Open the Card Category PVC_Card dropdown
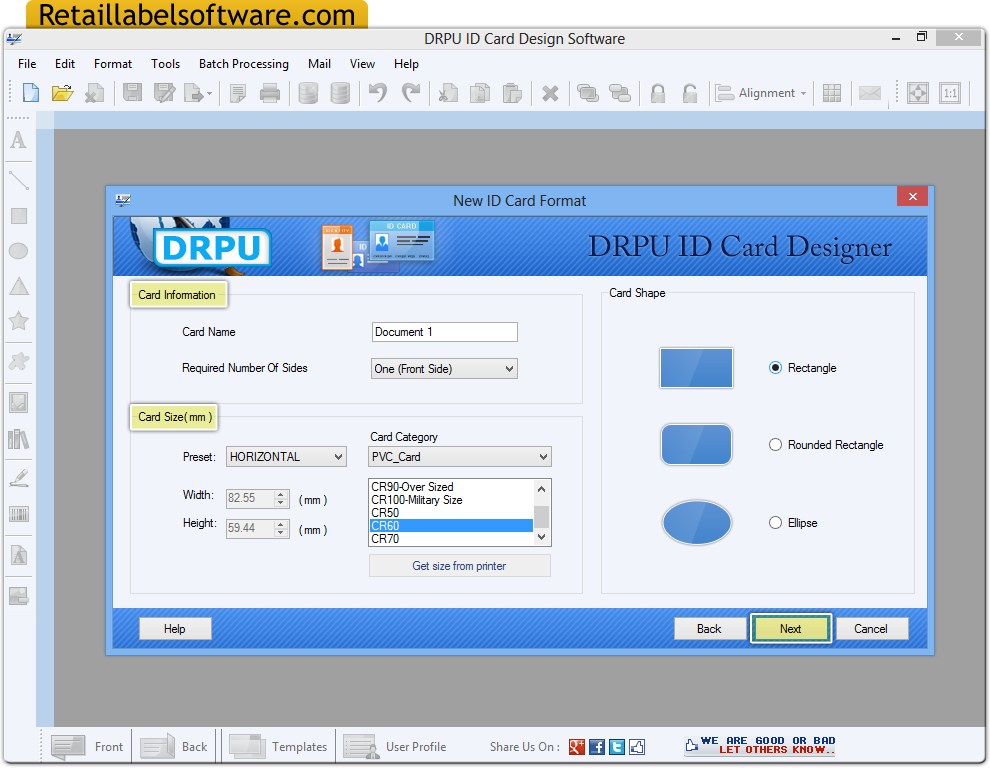 (x=460, y=457)
